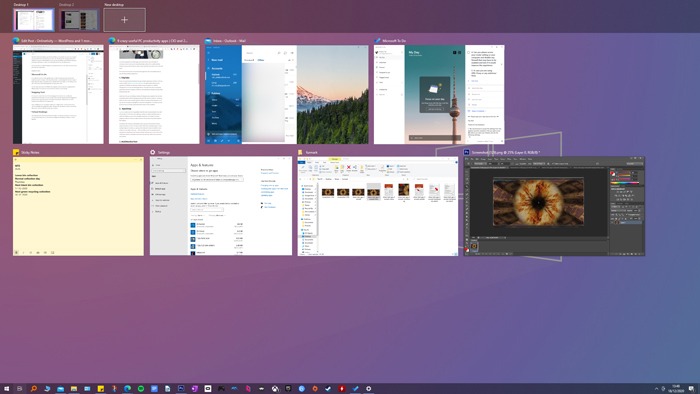Open the taskbar clock and date
This screenshot has width=700, height=394.
click(x=675, y=389)
